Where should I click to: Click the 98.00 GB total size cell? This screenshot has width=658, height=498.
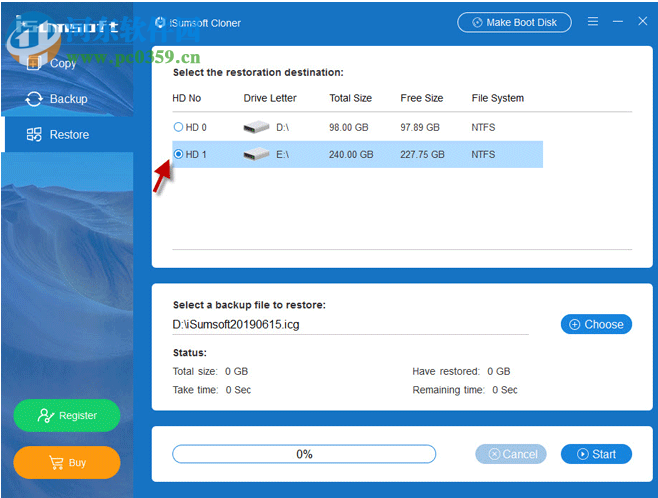click(349, 127)
